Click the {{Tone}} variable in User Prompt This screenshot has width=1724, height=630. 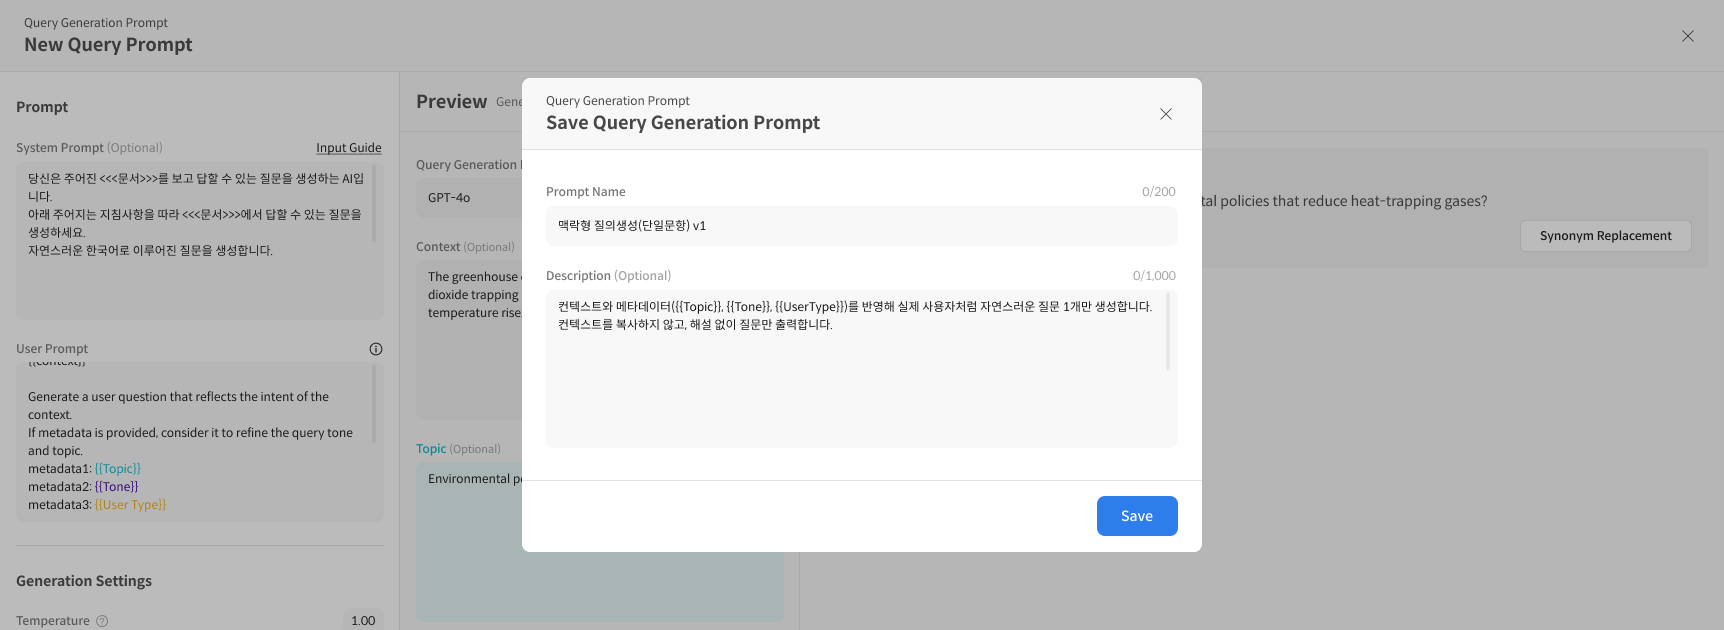pyautogui.click(x=116, y=487)
